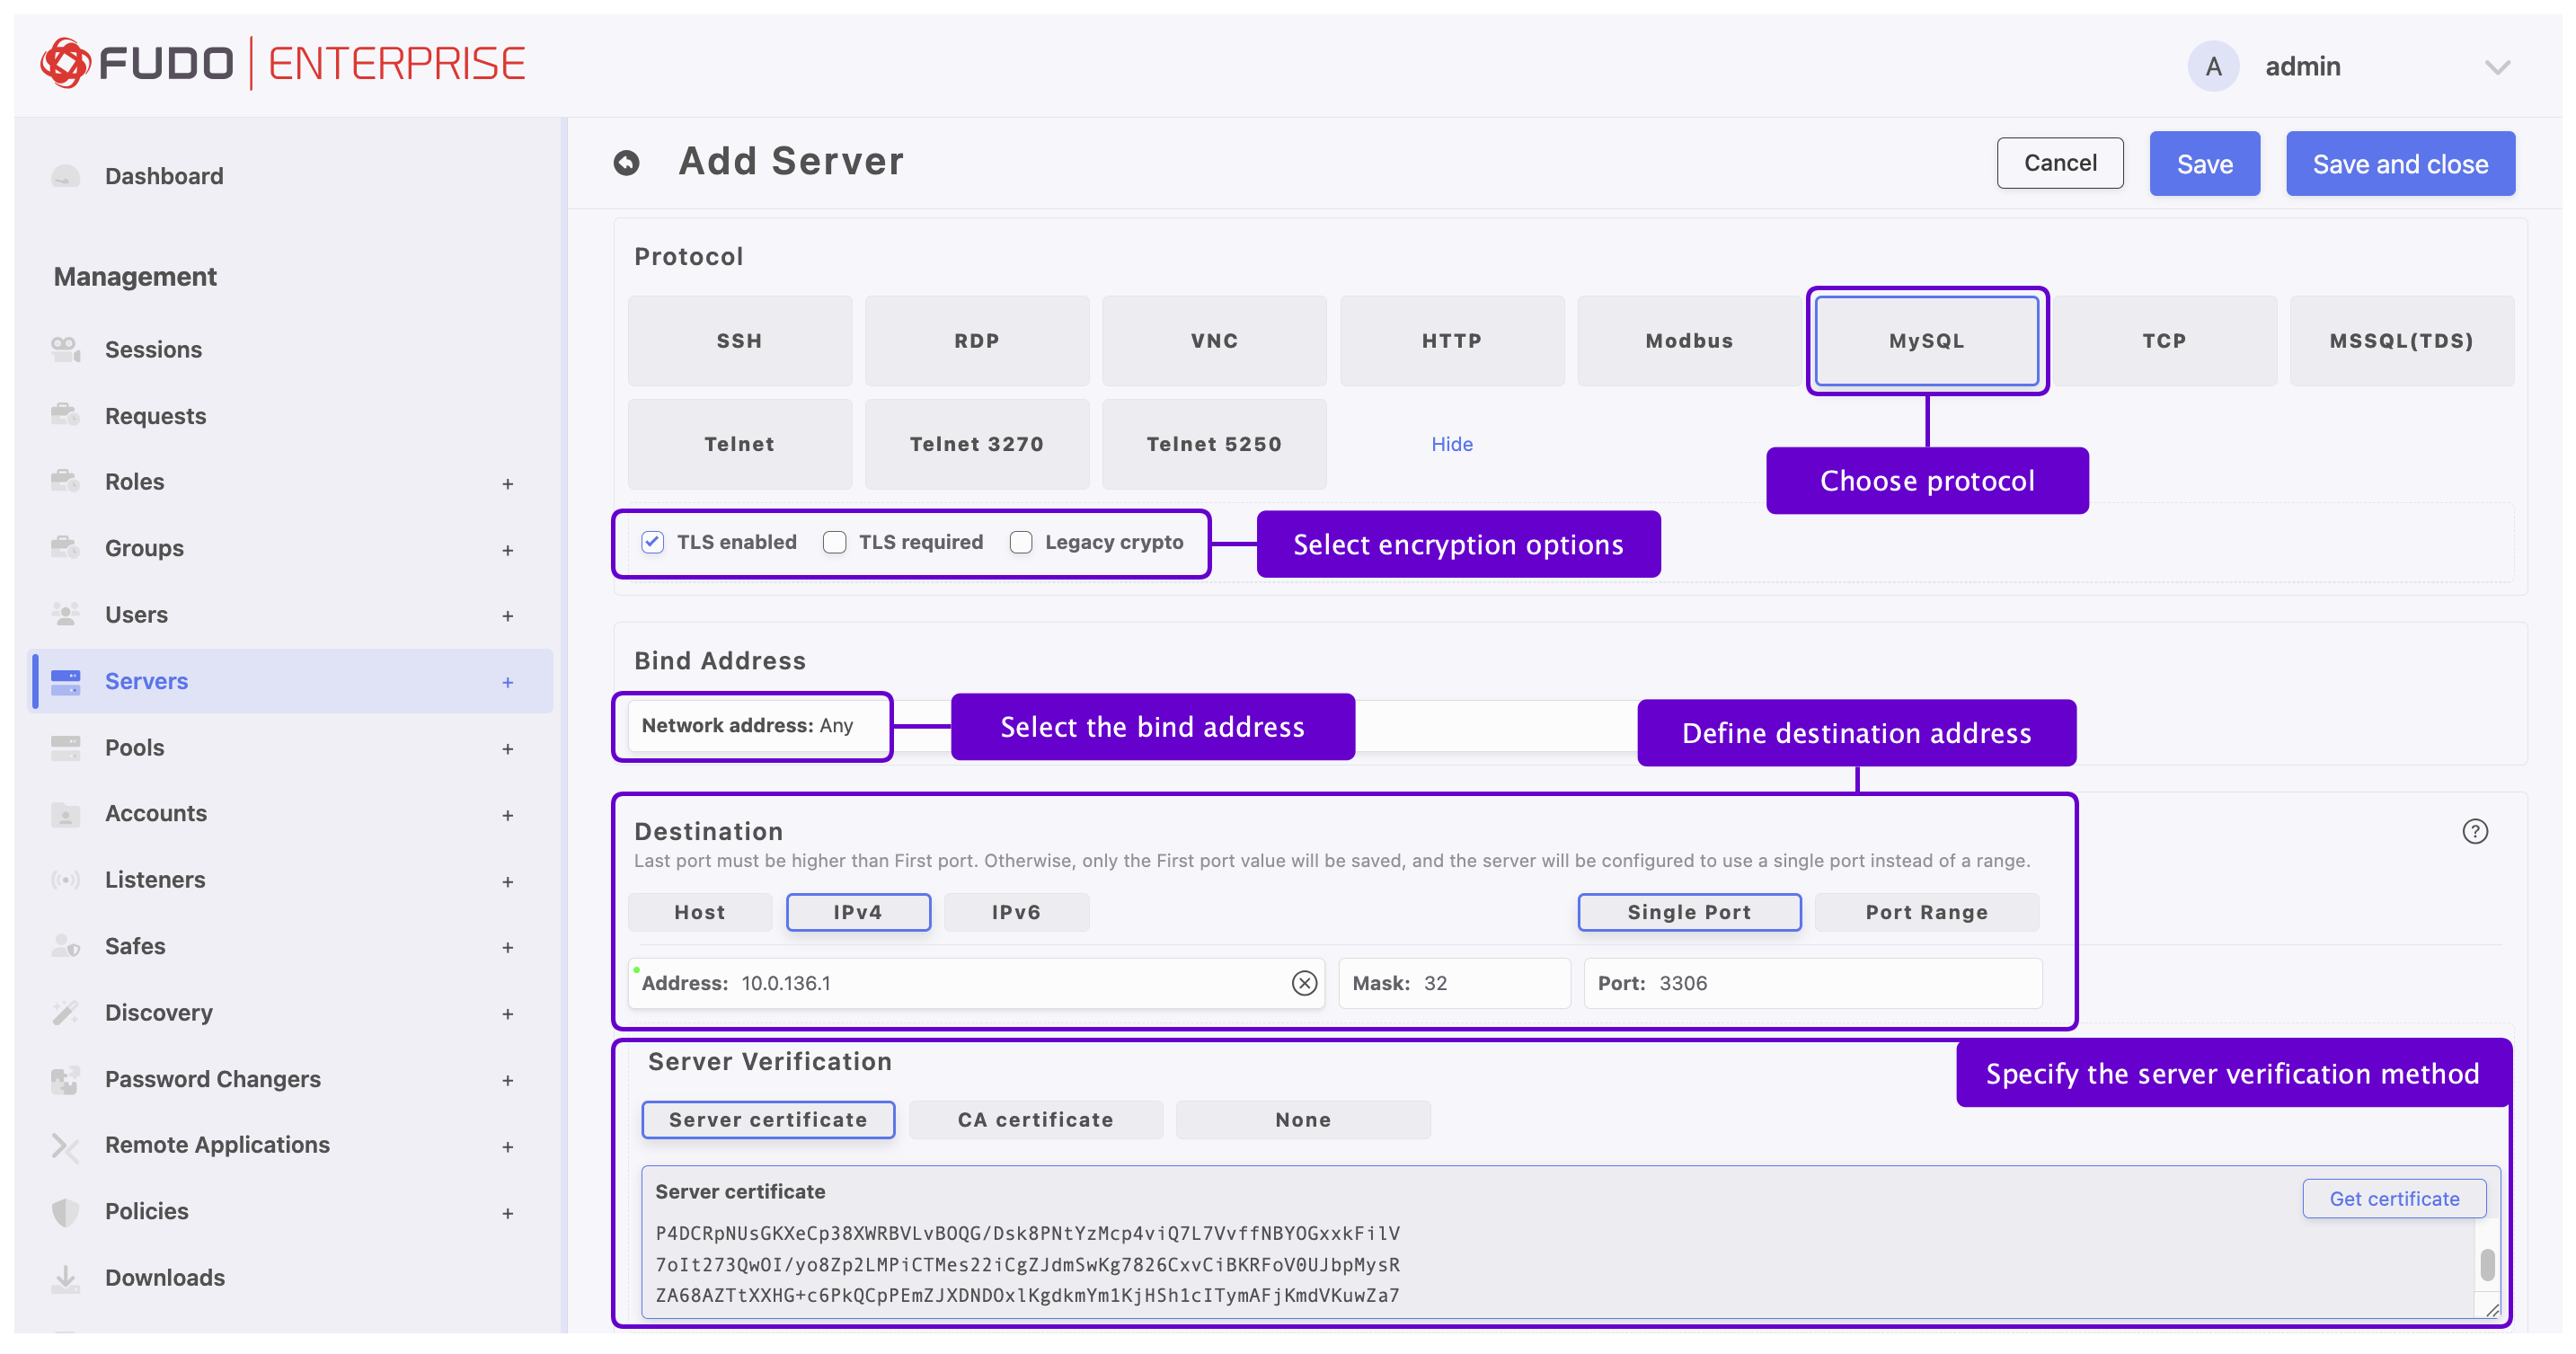The width and height of the screenshot is (2576, 1354).
Task: Select the SSH protocol tab
Action: click(739, 340)
